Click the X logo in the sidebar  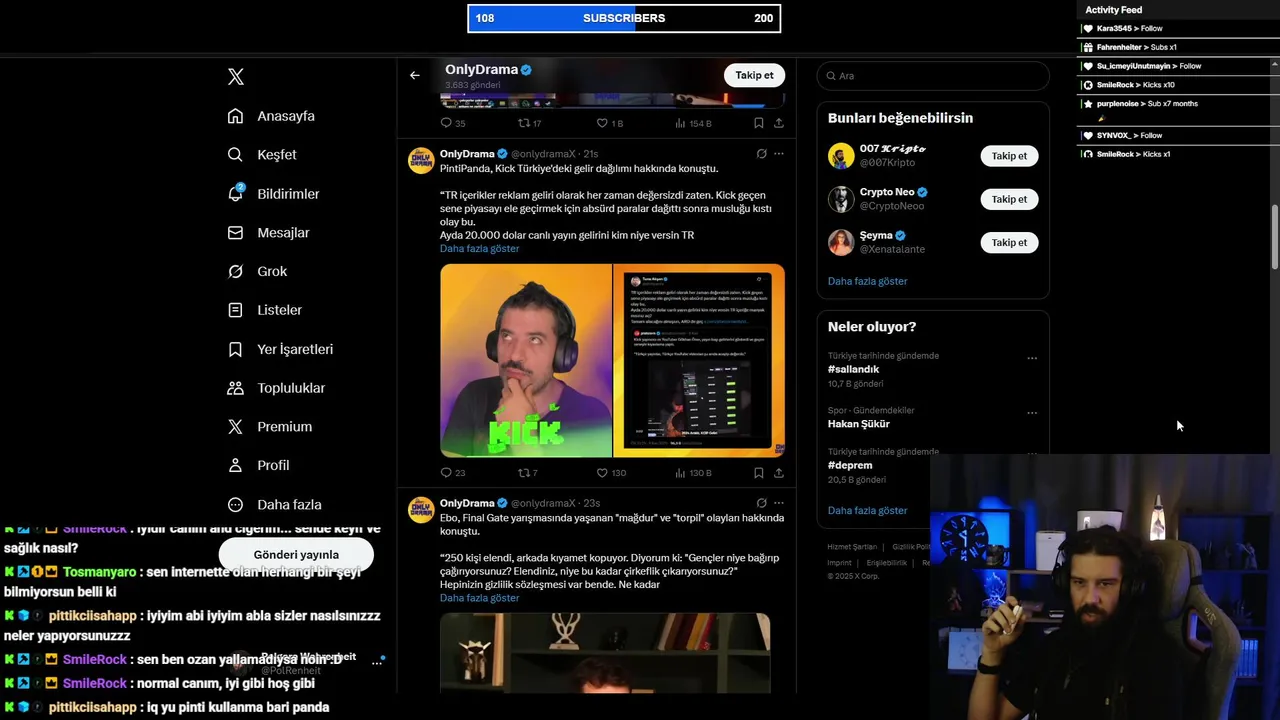(x=236, y=77)
